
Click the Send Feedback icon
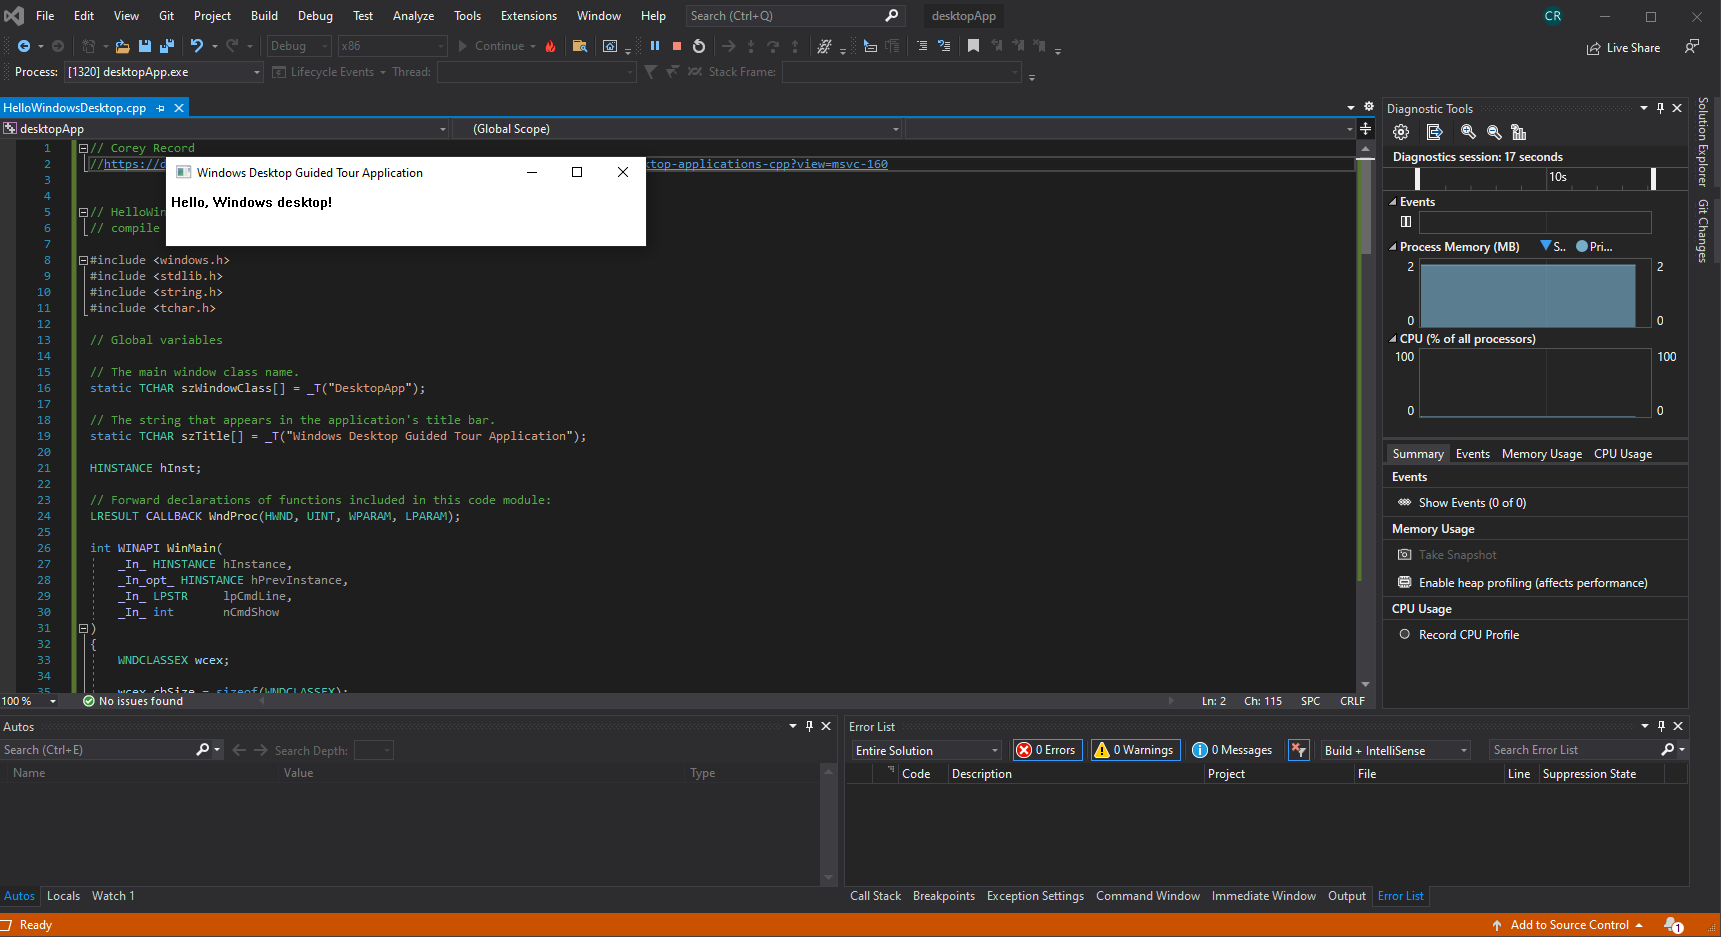pyautogui.click(x=1691, y=47)
